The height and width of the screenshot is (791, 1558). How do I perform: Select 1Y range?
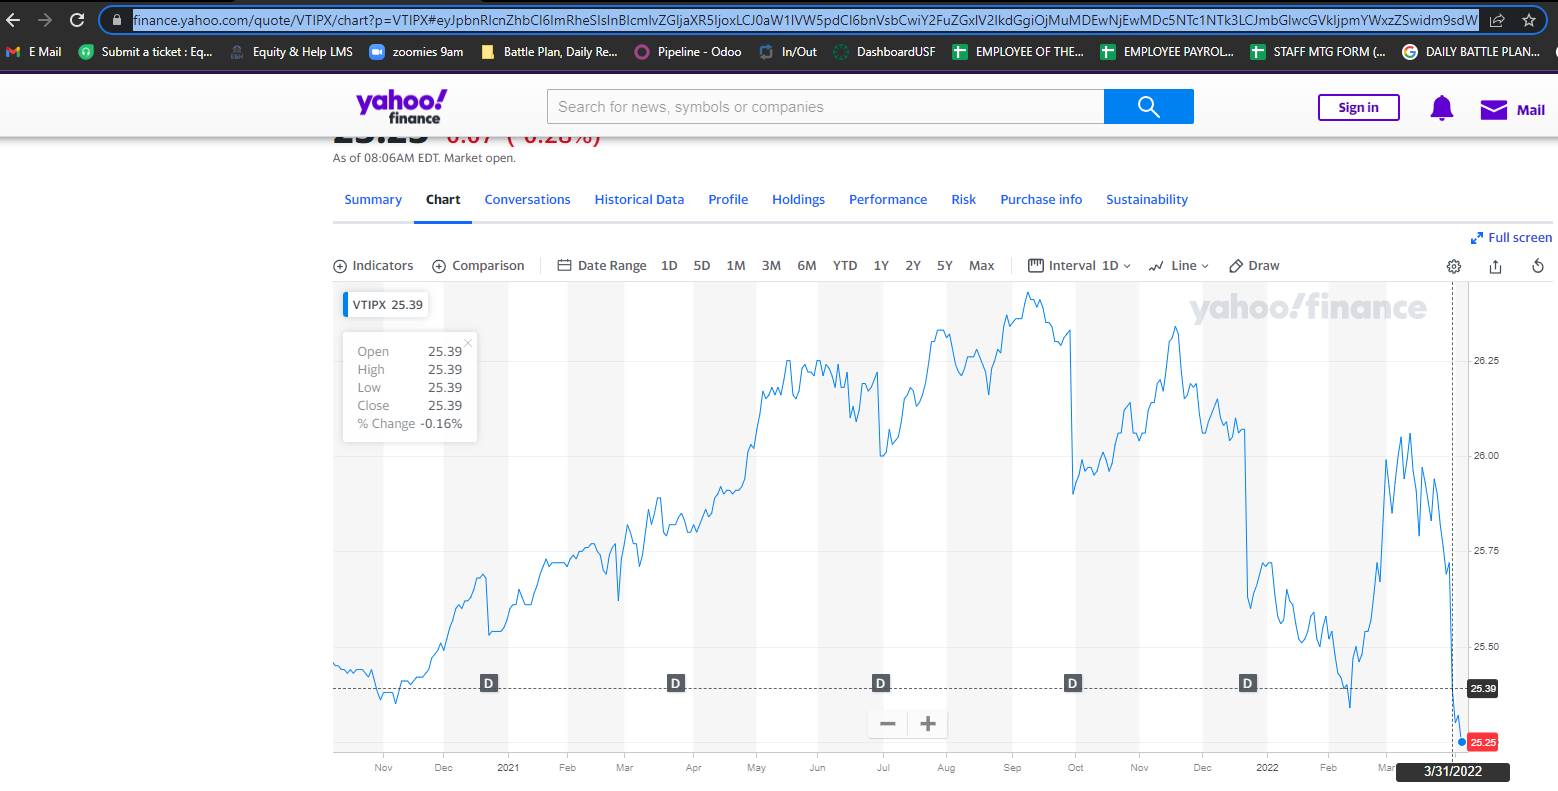pos(881,266)
